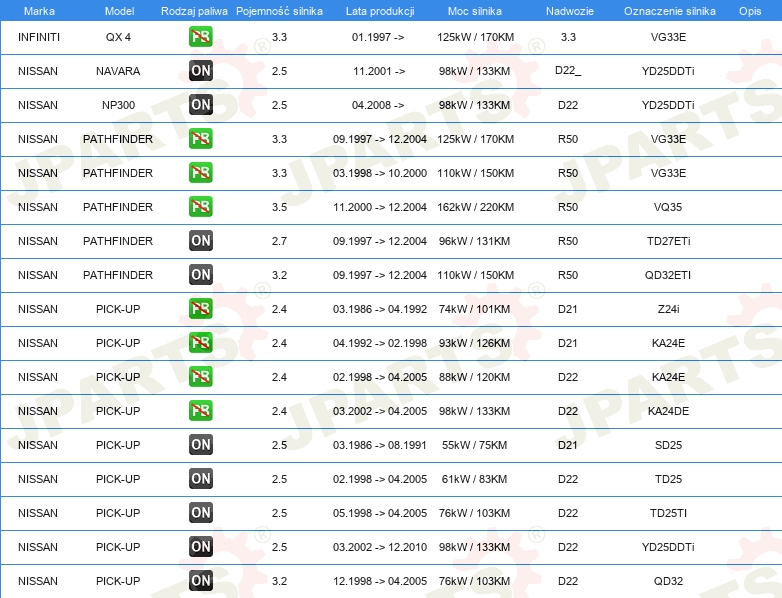Viewport: 782px width, 598px height.
Task: Click the ON diesel icon in the PICK-UP TD25TI row
Action: click(200, 513)
